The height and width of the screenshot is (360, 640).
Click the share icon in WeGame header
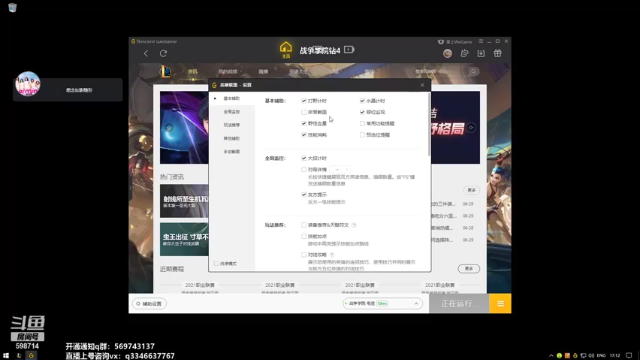point(464,53)
